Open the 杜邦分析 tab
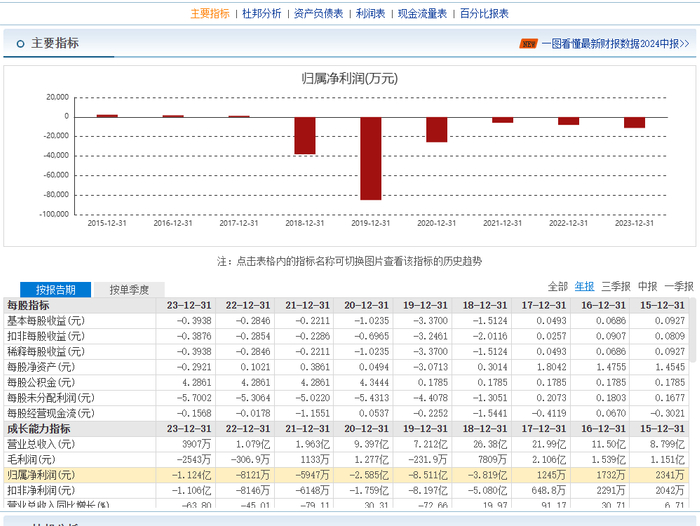 262,13
